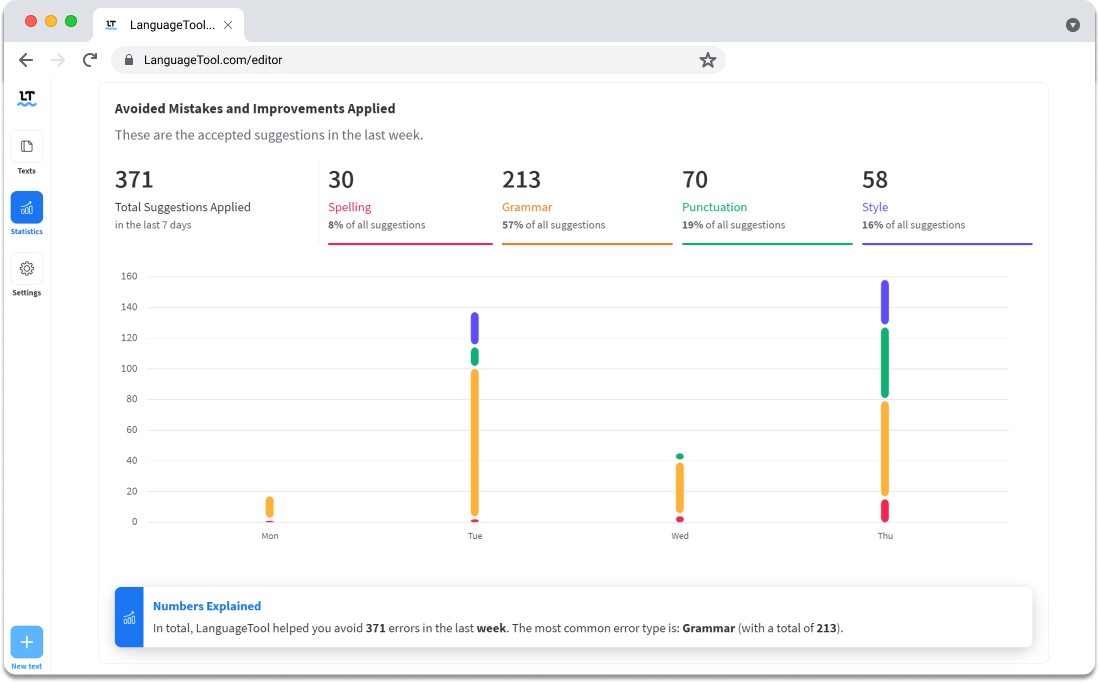Click Wednesday's green Punctuation dot
Screen dimensions: 1099x683
(679, 457)
